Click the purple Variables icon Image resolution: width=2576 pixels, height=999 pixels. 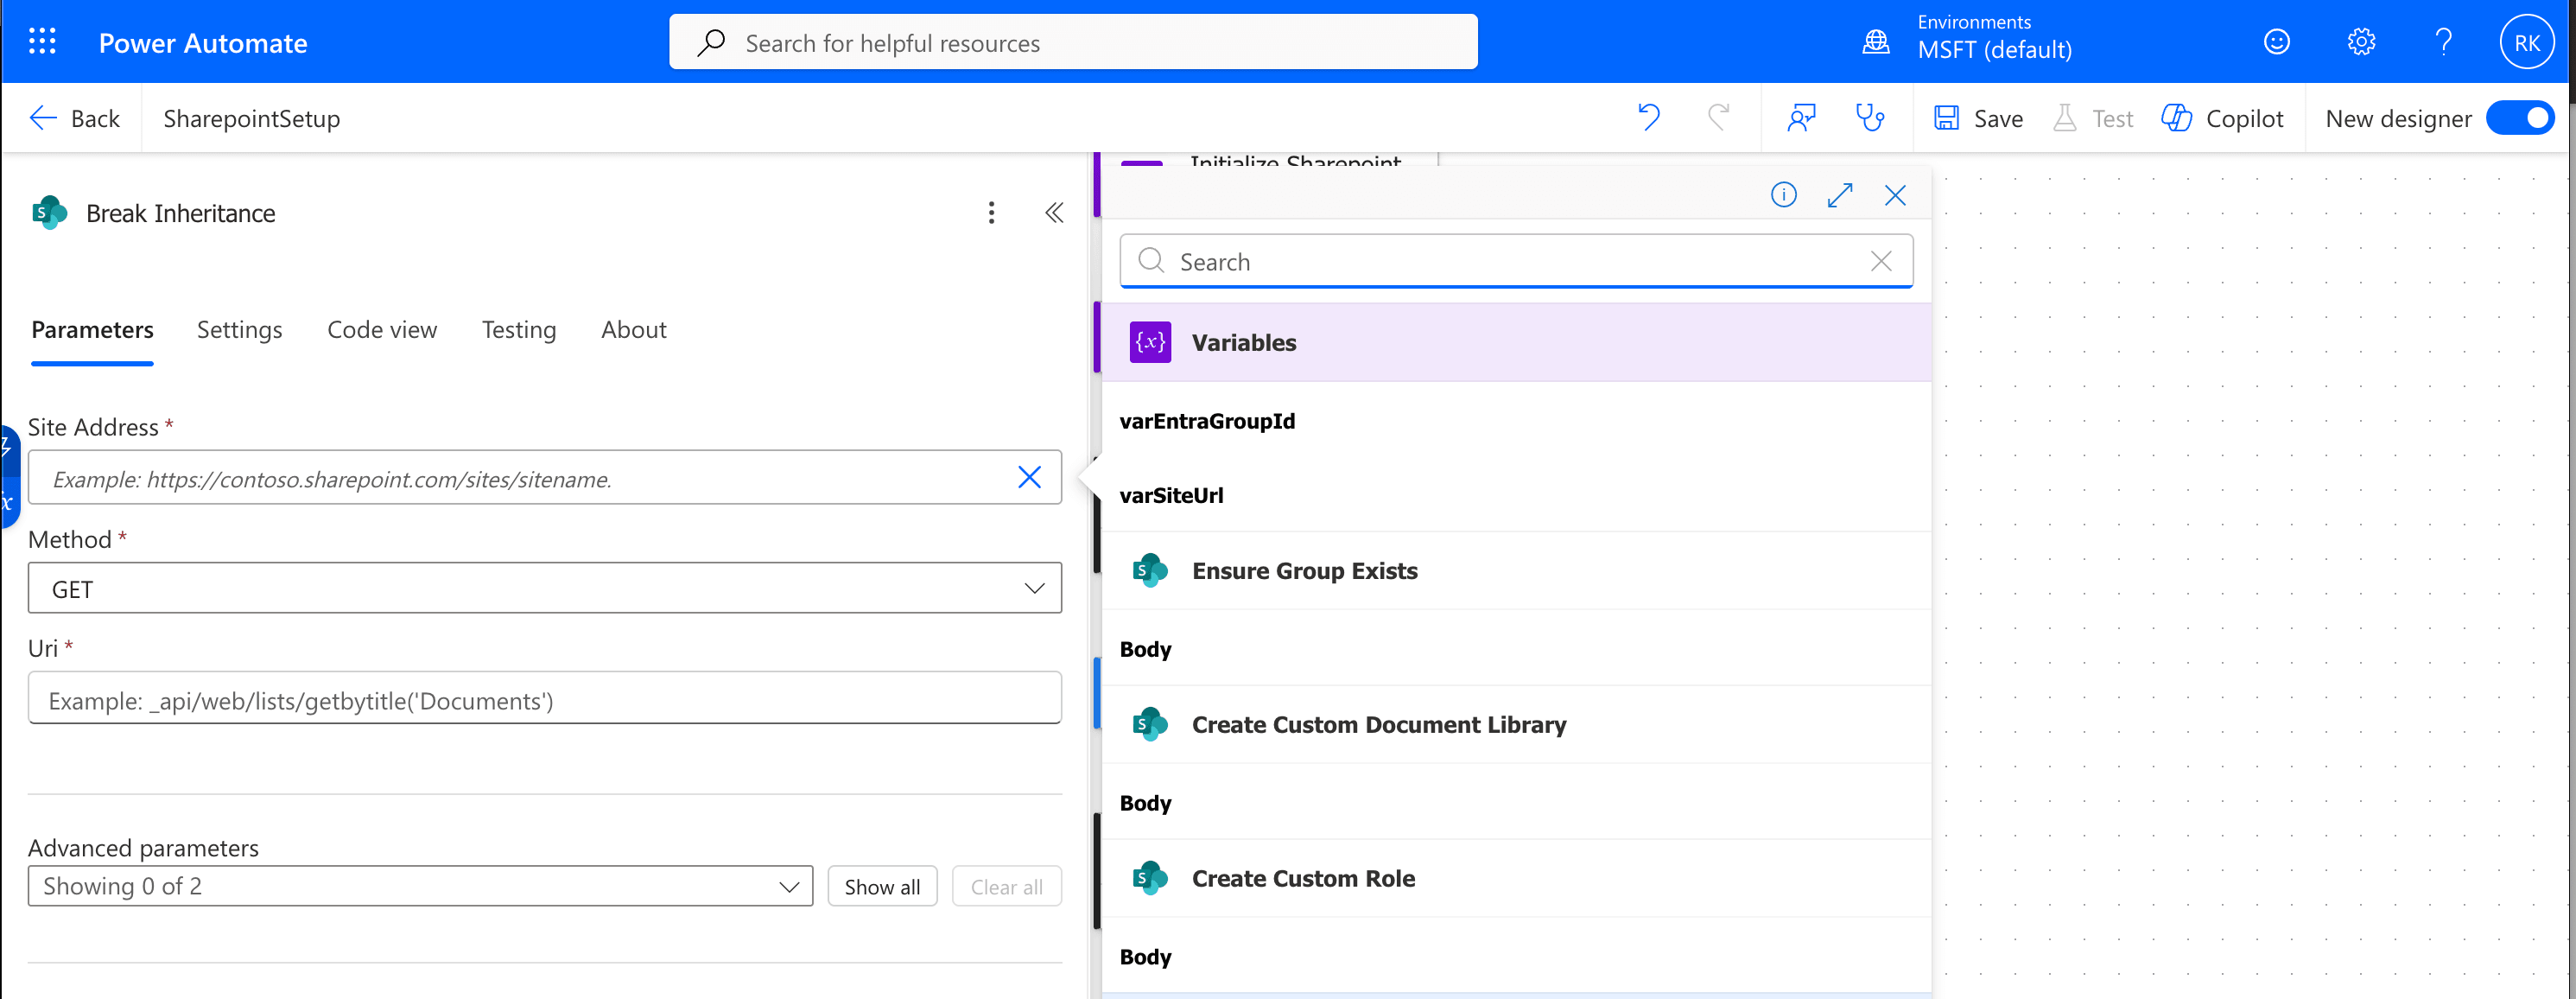1150,342
